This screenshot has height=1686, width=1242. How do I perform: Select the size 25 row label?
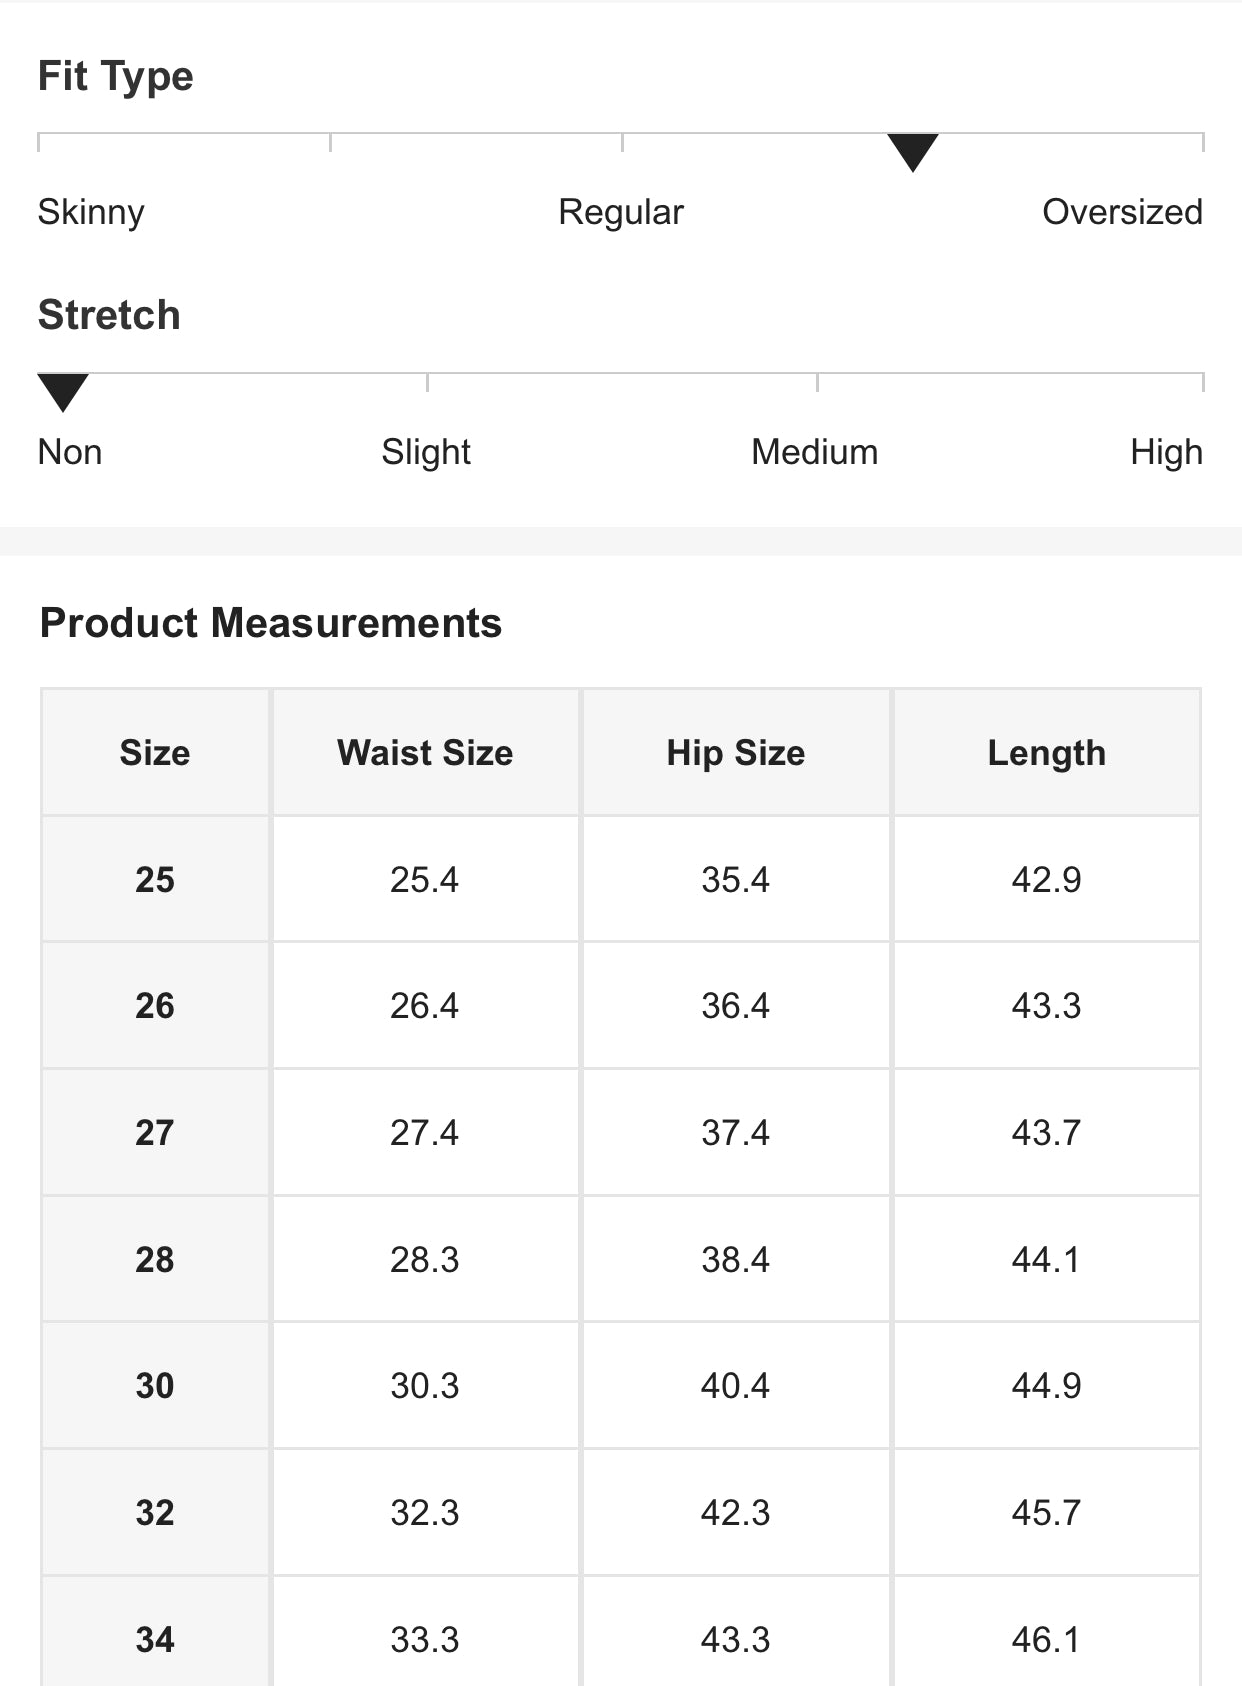pyautogui.click(x=155, y=880)
